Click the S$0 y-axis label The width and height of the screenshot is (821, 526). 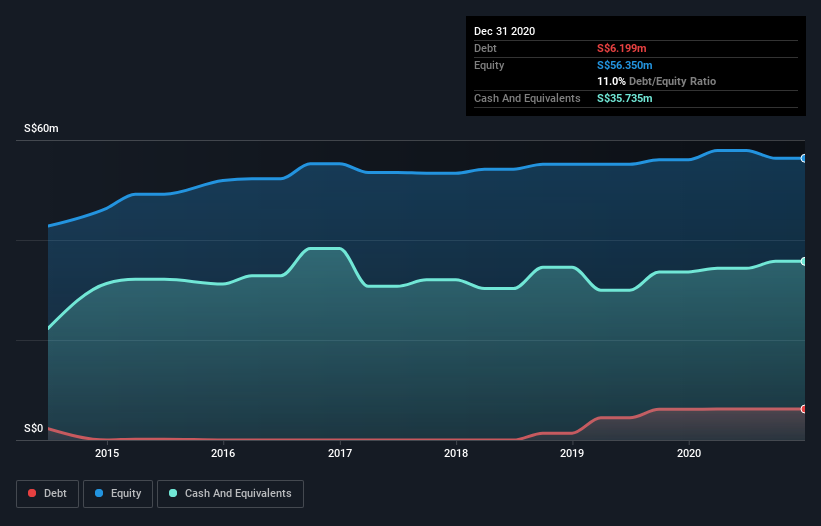tap(34, 429)
